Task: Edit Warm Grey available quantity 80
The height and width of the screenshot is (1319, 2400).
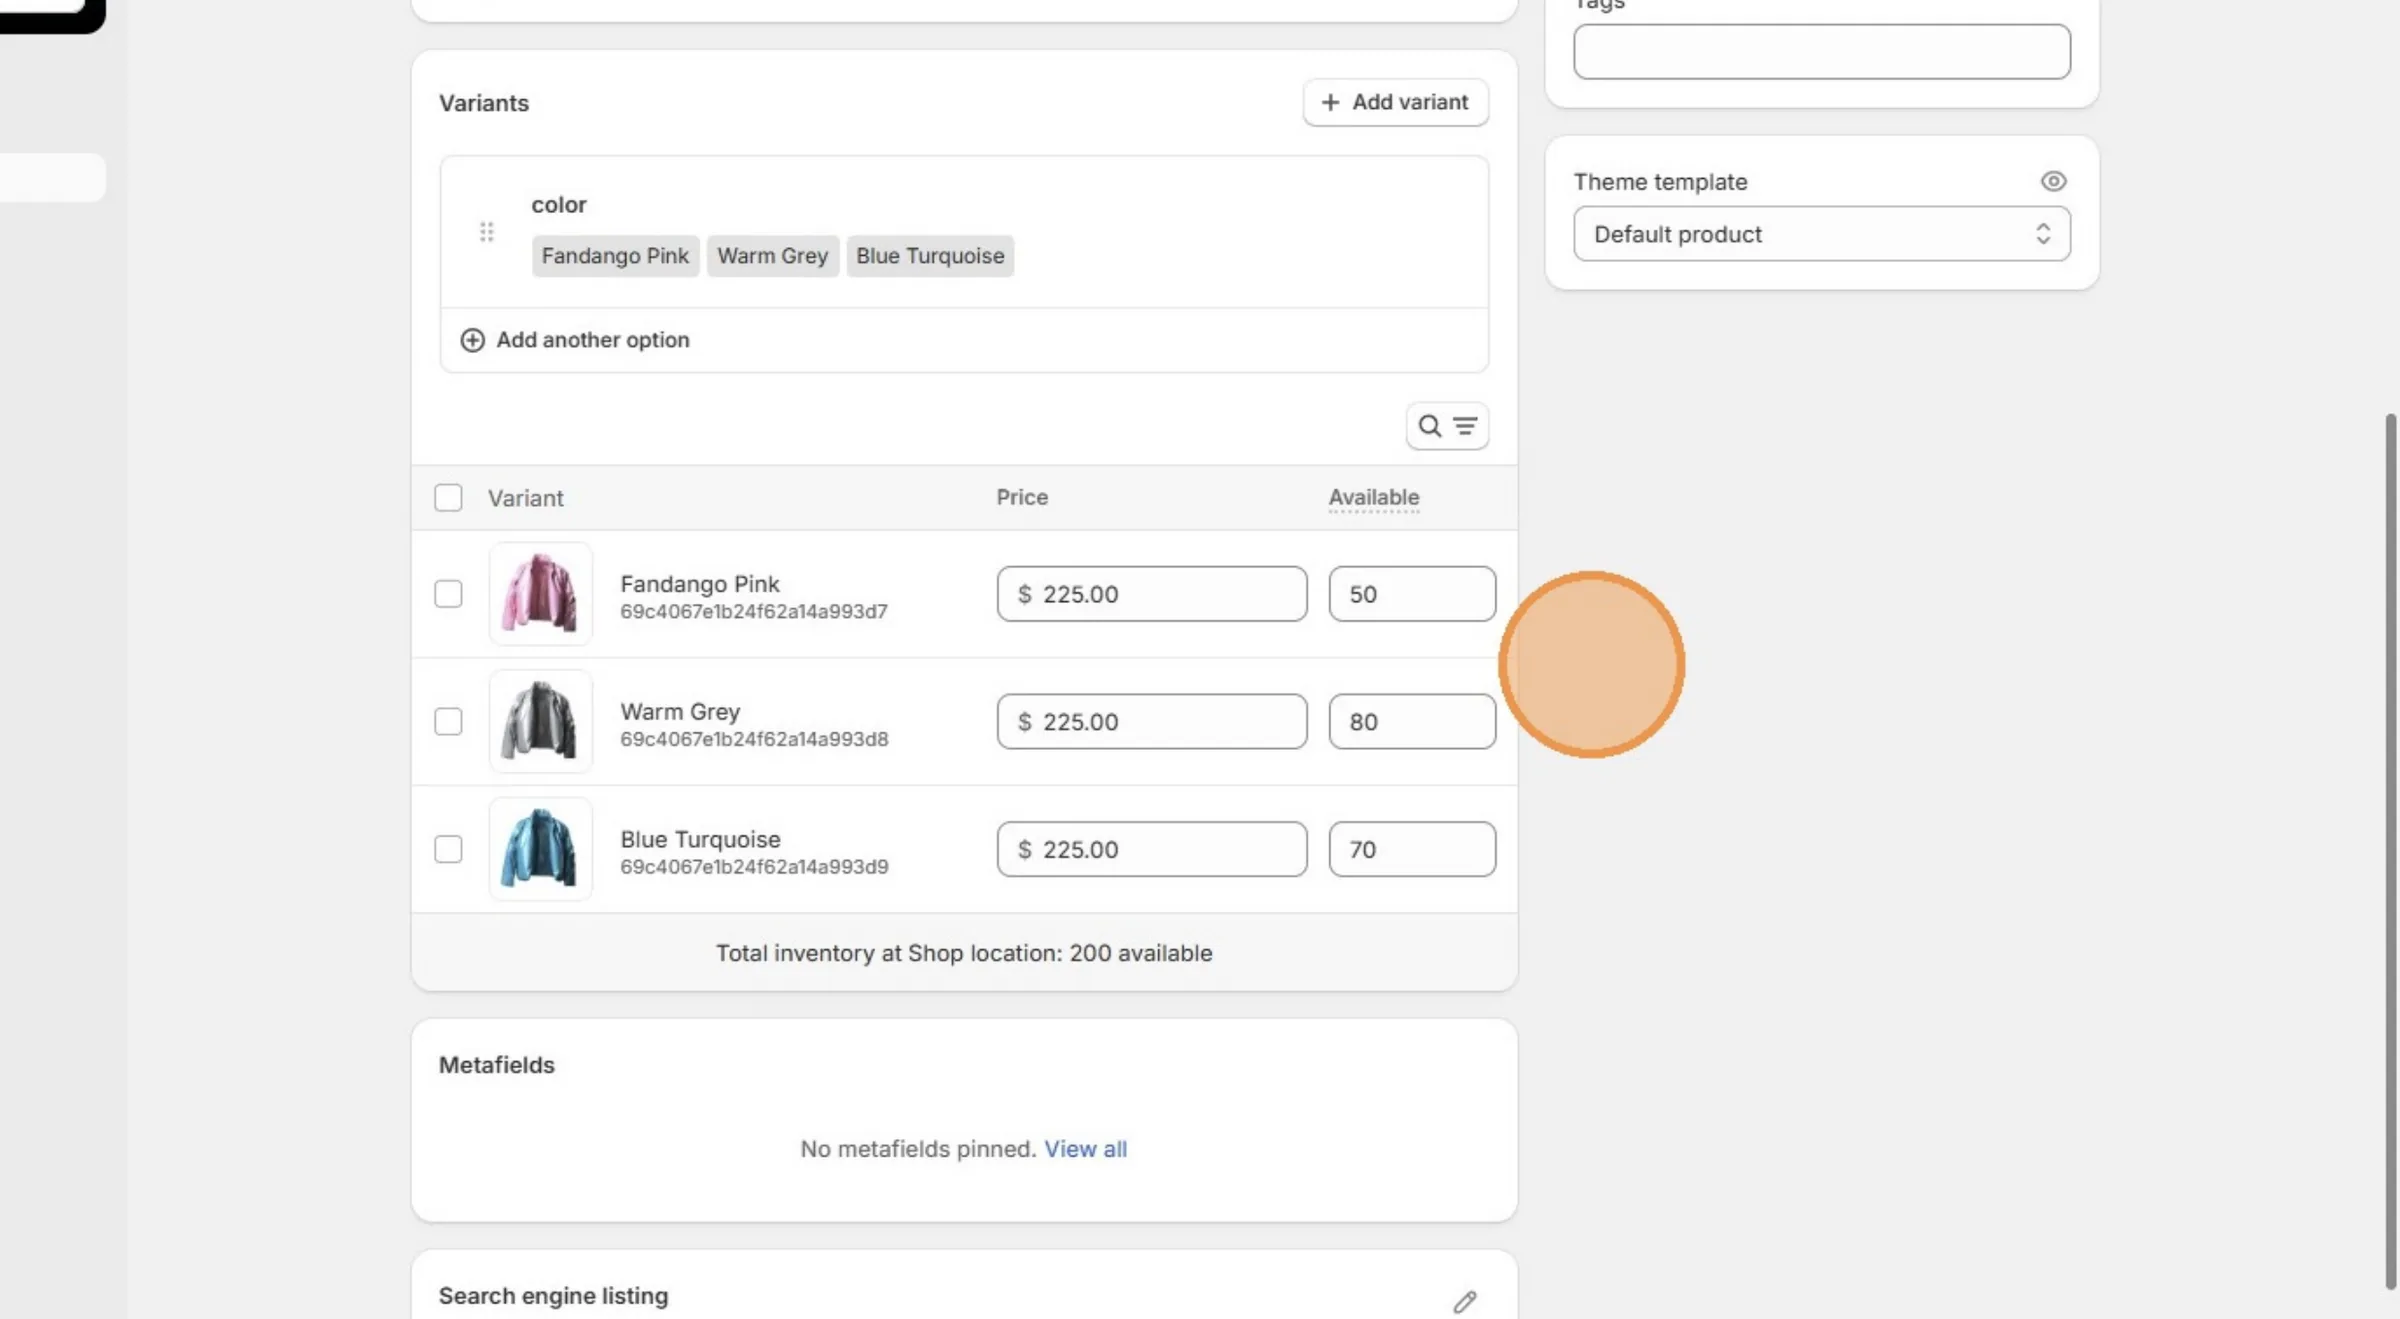Action: [x=1412, y=722]
